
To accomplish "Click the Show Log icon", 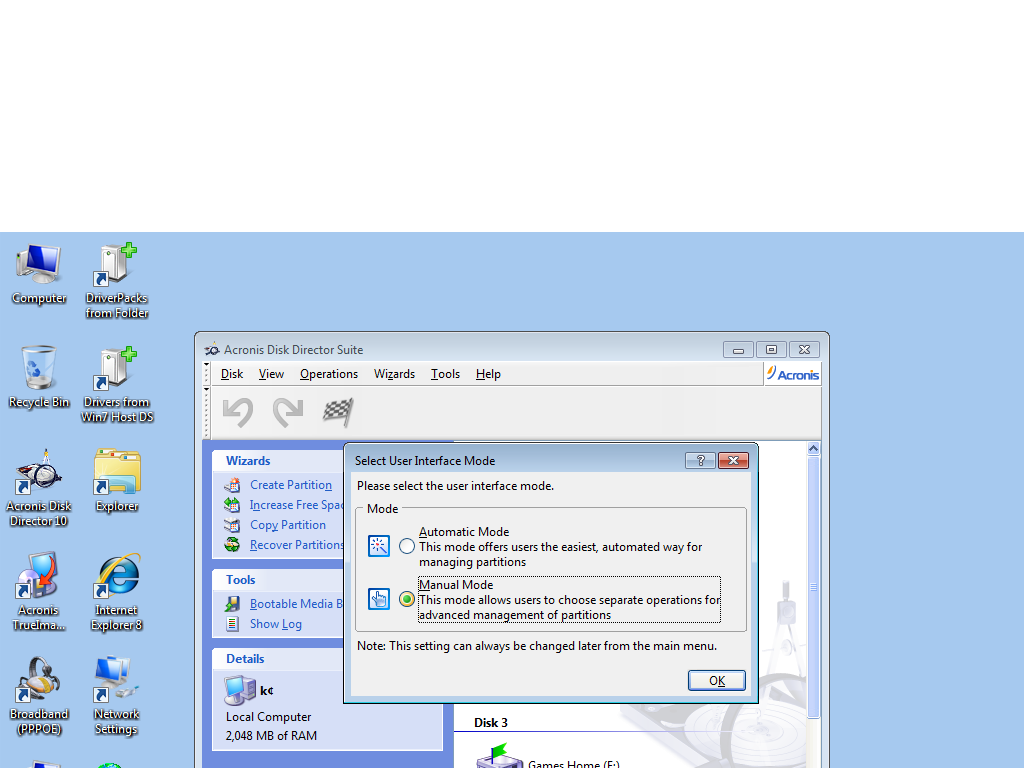I will [x=232, y=624].
